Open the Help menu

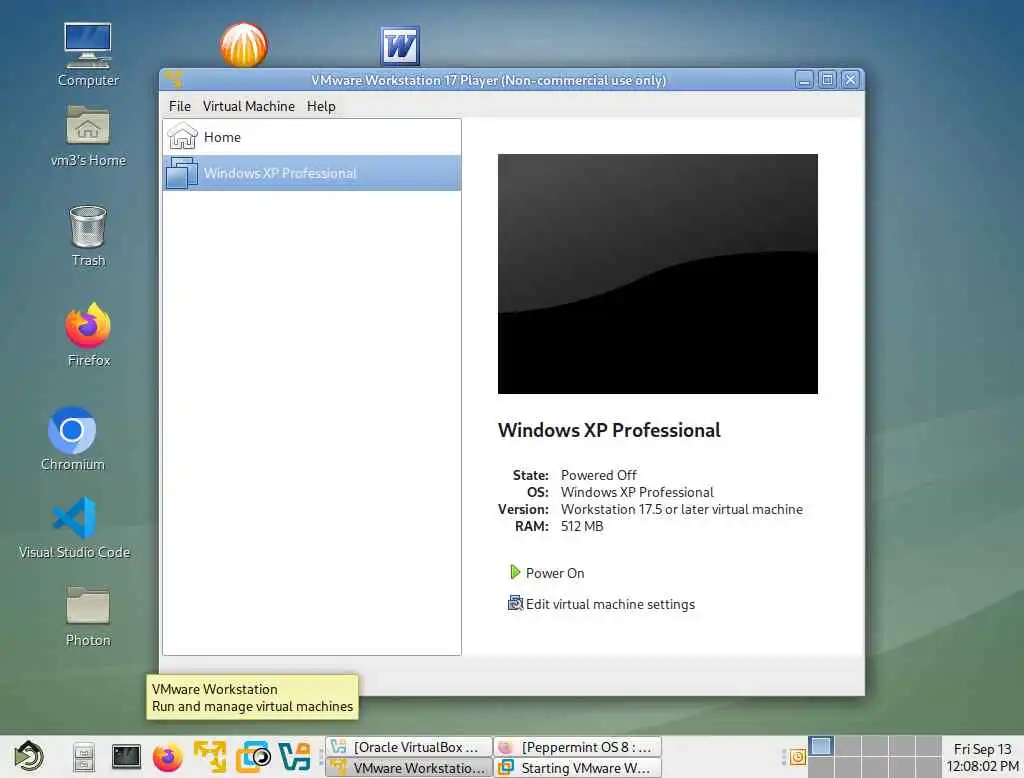321,106
